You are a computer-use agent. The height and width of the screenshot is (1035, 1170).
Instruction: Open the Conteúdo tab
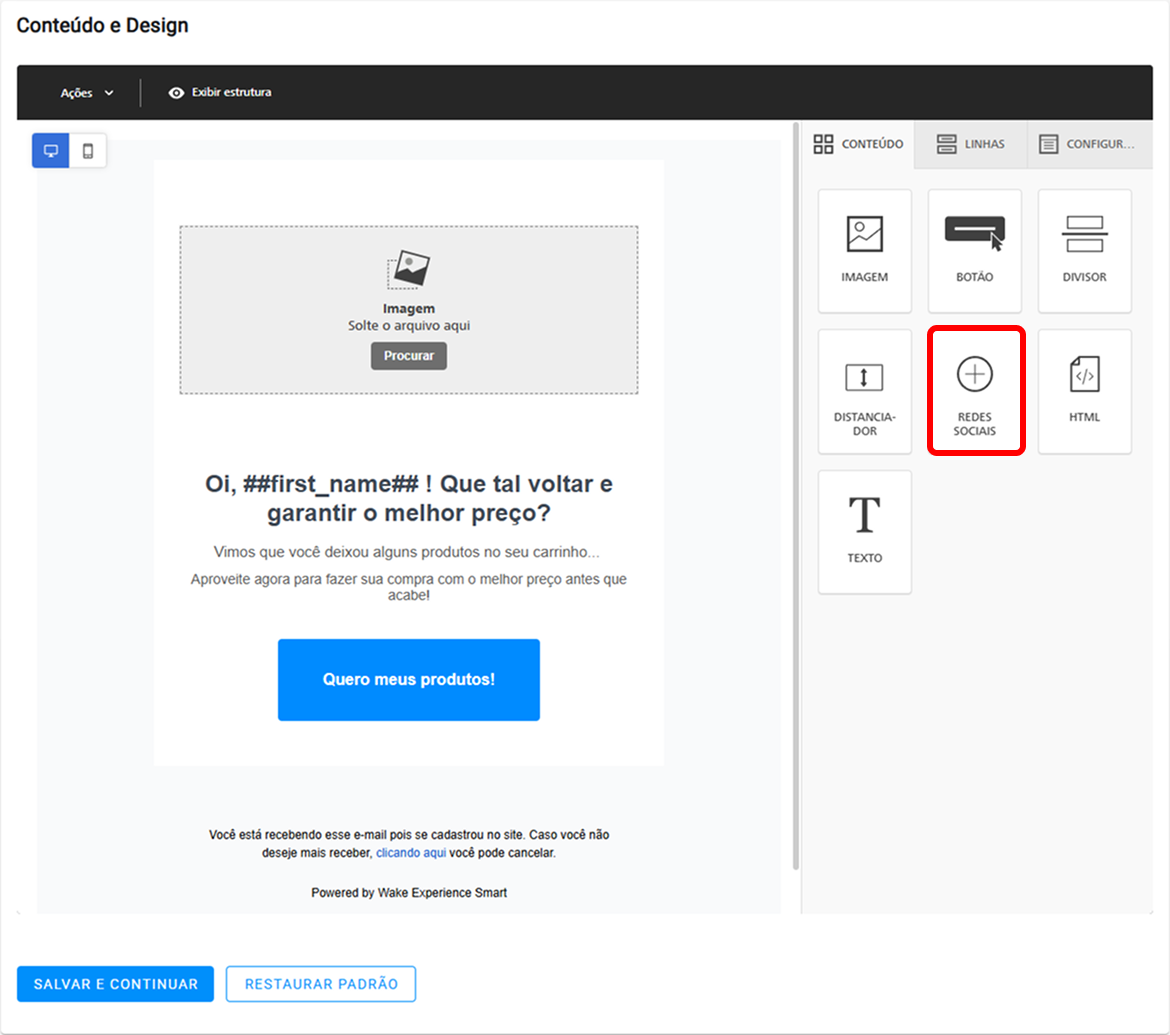pos(858,144)
